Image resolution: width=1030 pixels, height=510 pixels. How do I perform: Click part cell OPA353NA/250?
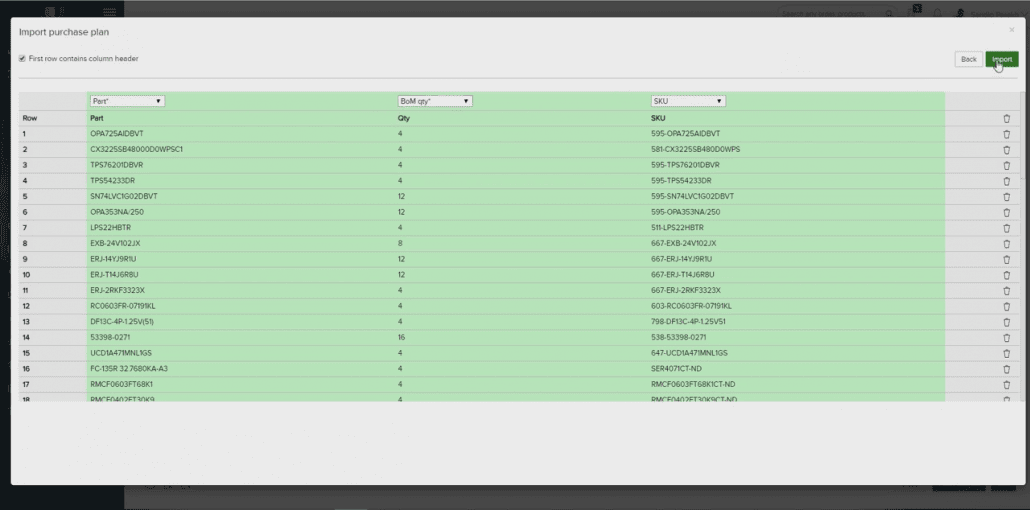(x=116, y=212)
